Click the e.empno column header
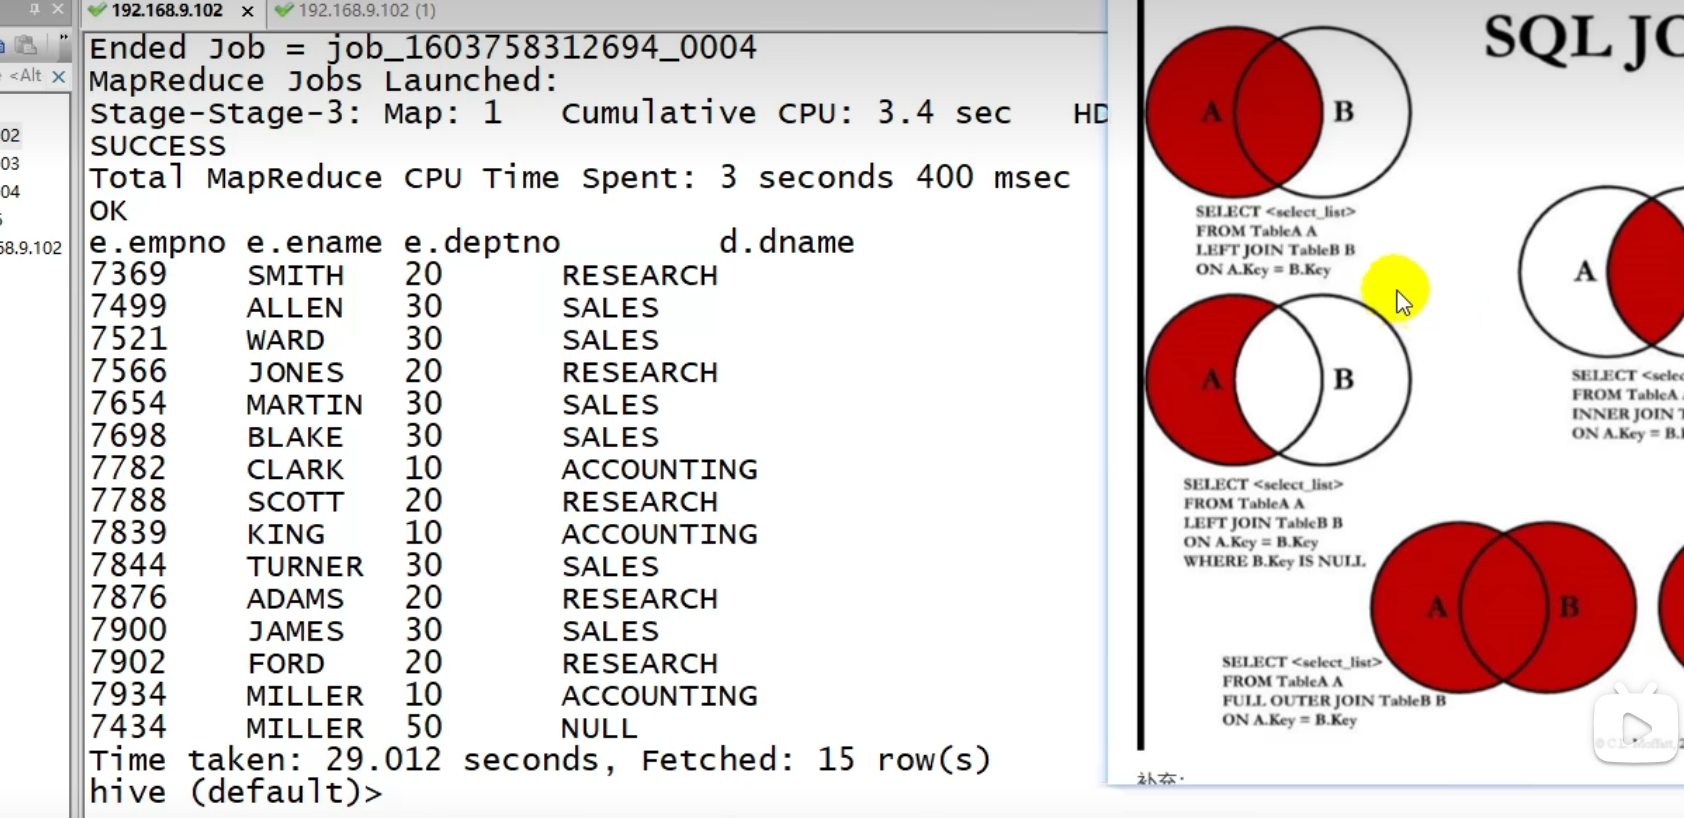Image resolution: width=1684 pixels, height=818 pixels. click(158, 242)
